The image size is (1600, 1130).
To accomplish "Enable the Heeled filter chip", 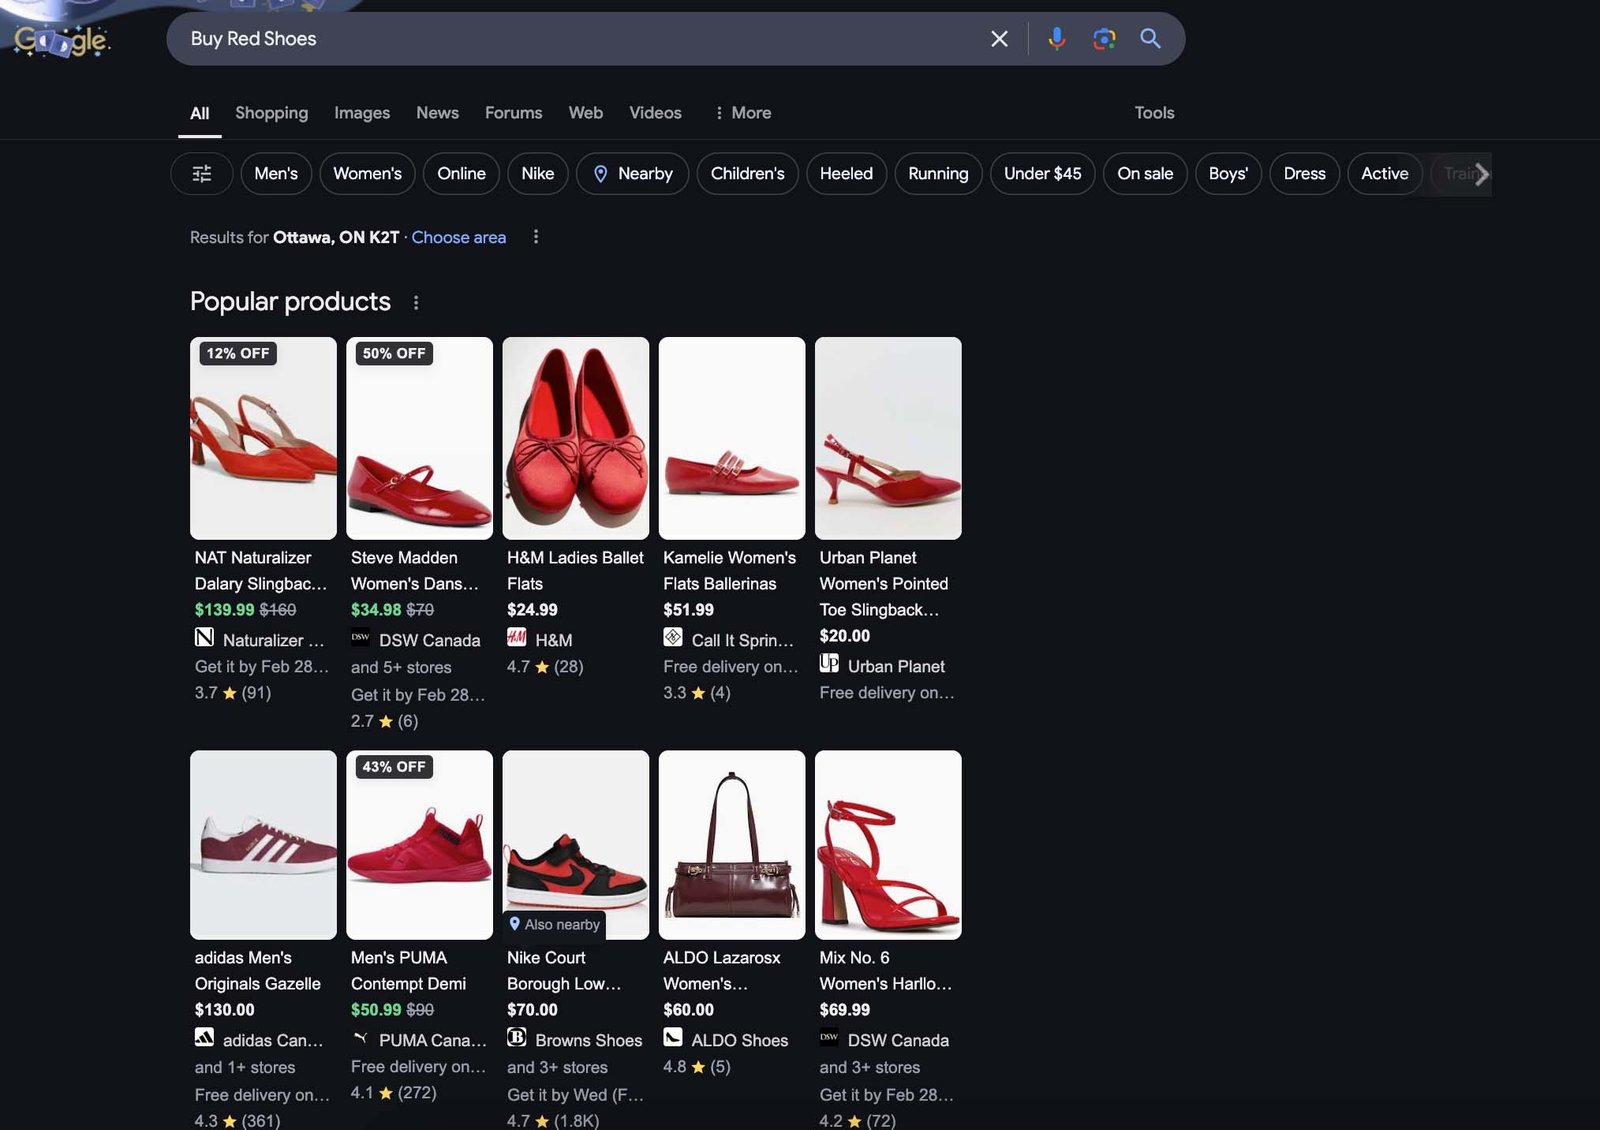I will (x=846, y=174).
